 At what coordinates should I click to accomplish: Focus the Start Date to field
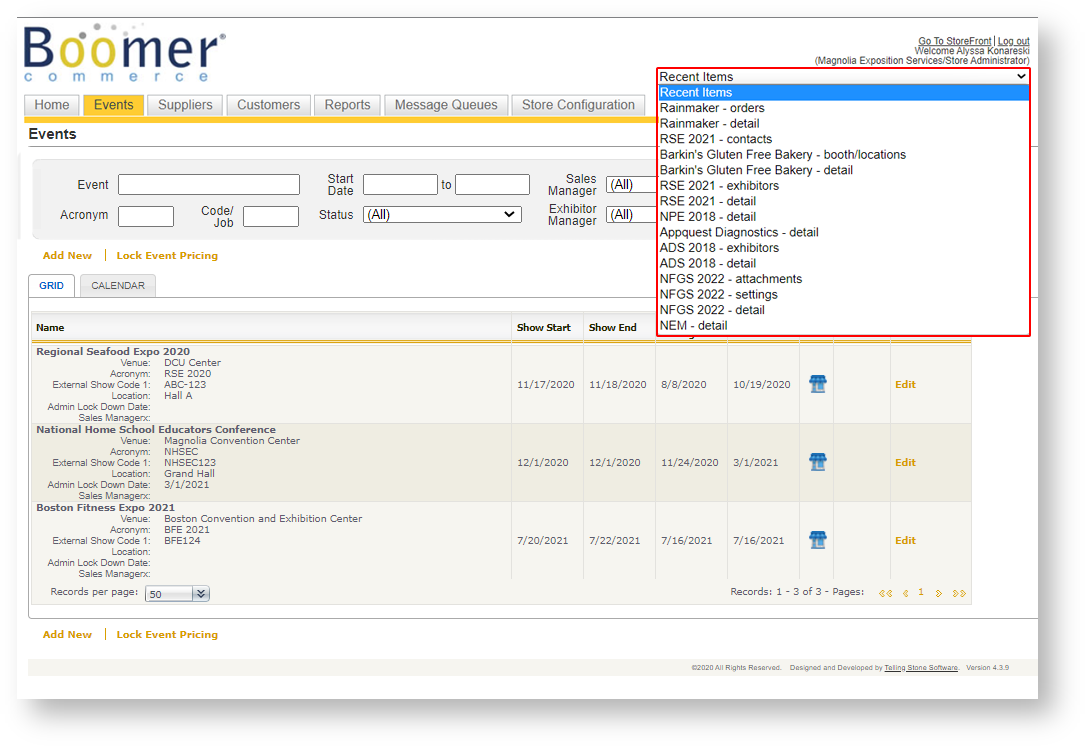point(492,185)
